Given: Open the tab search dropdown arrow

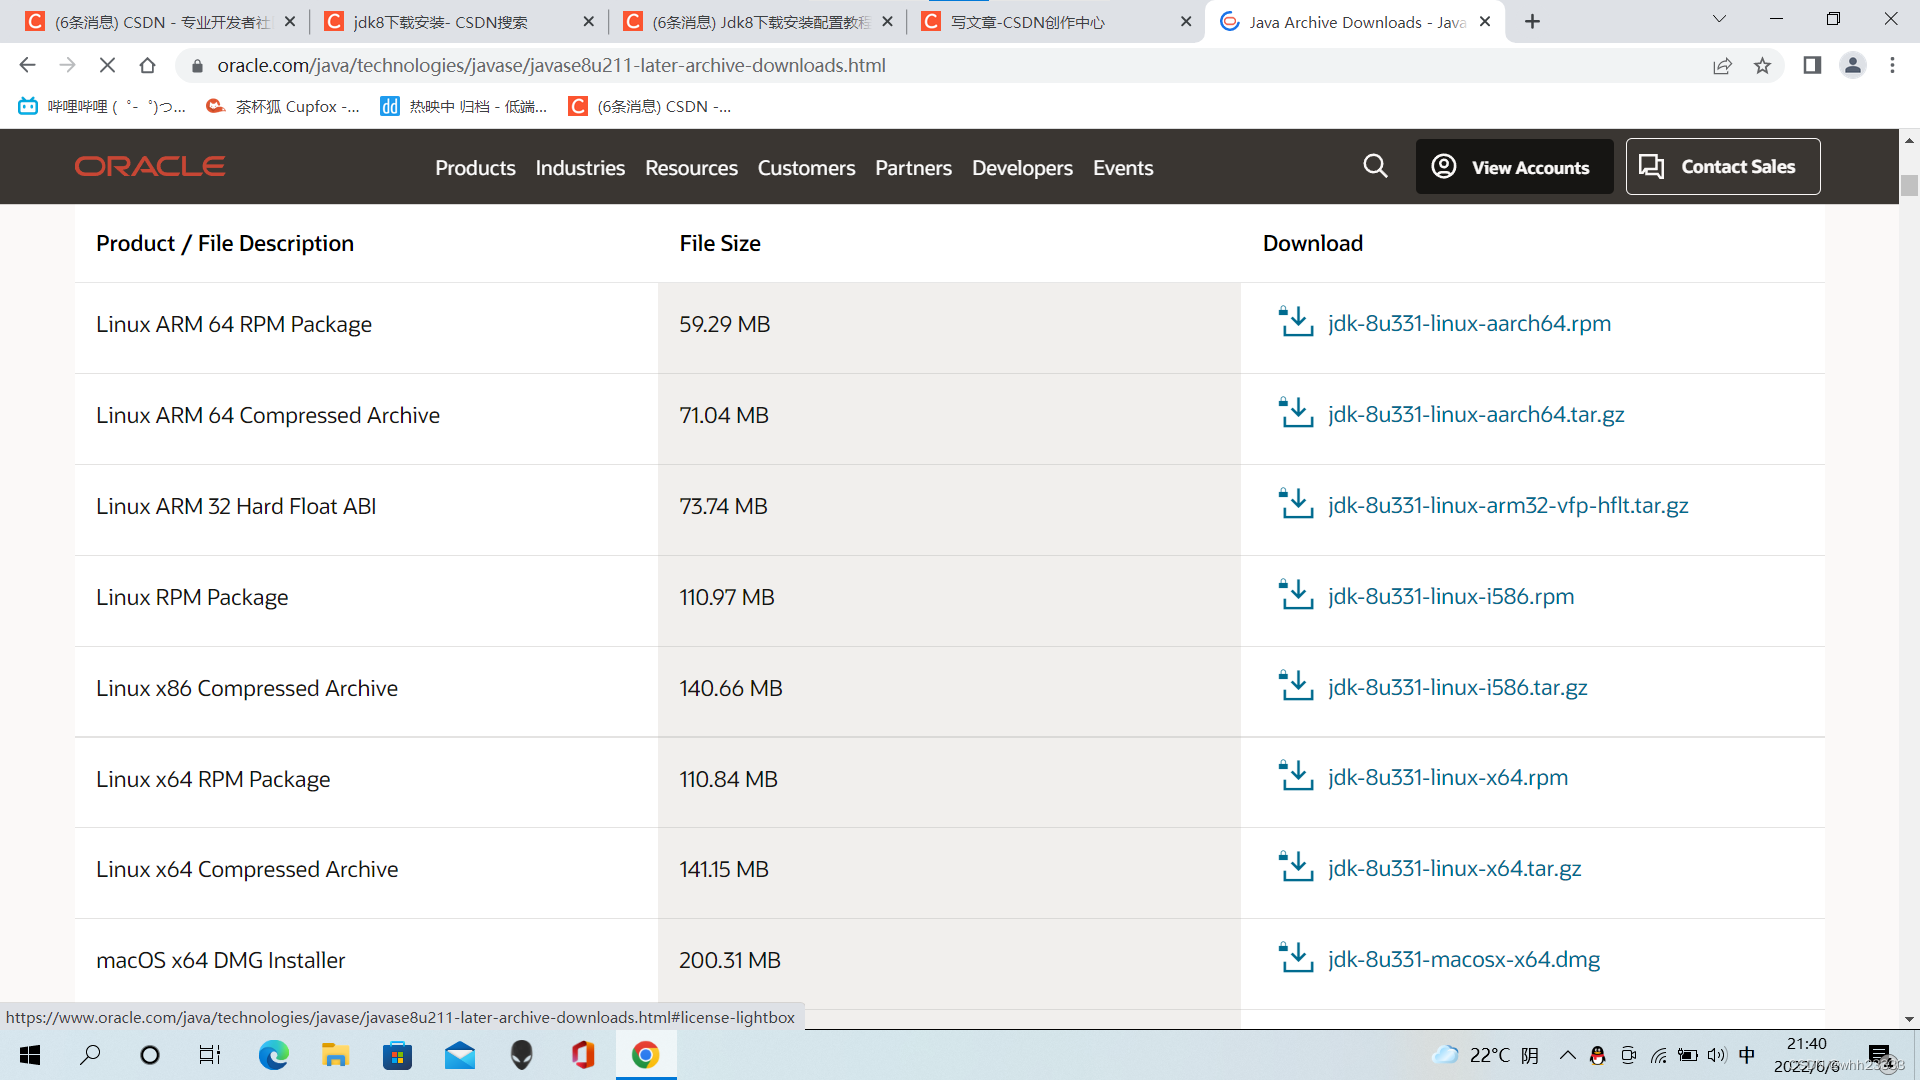Looking at the screenshot, I should tap(1719, 19).
